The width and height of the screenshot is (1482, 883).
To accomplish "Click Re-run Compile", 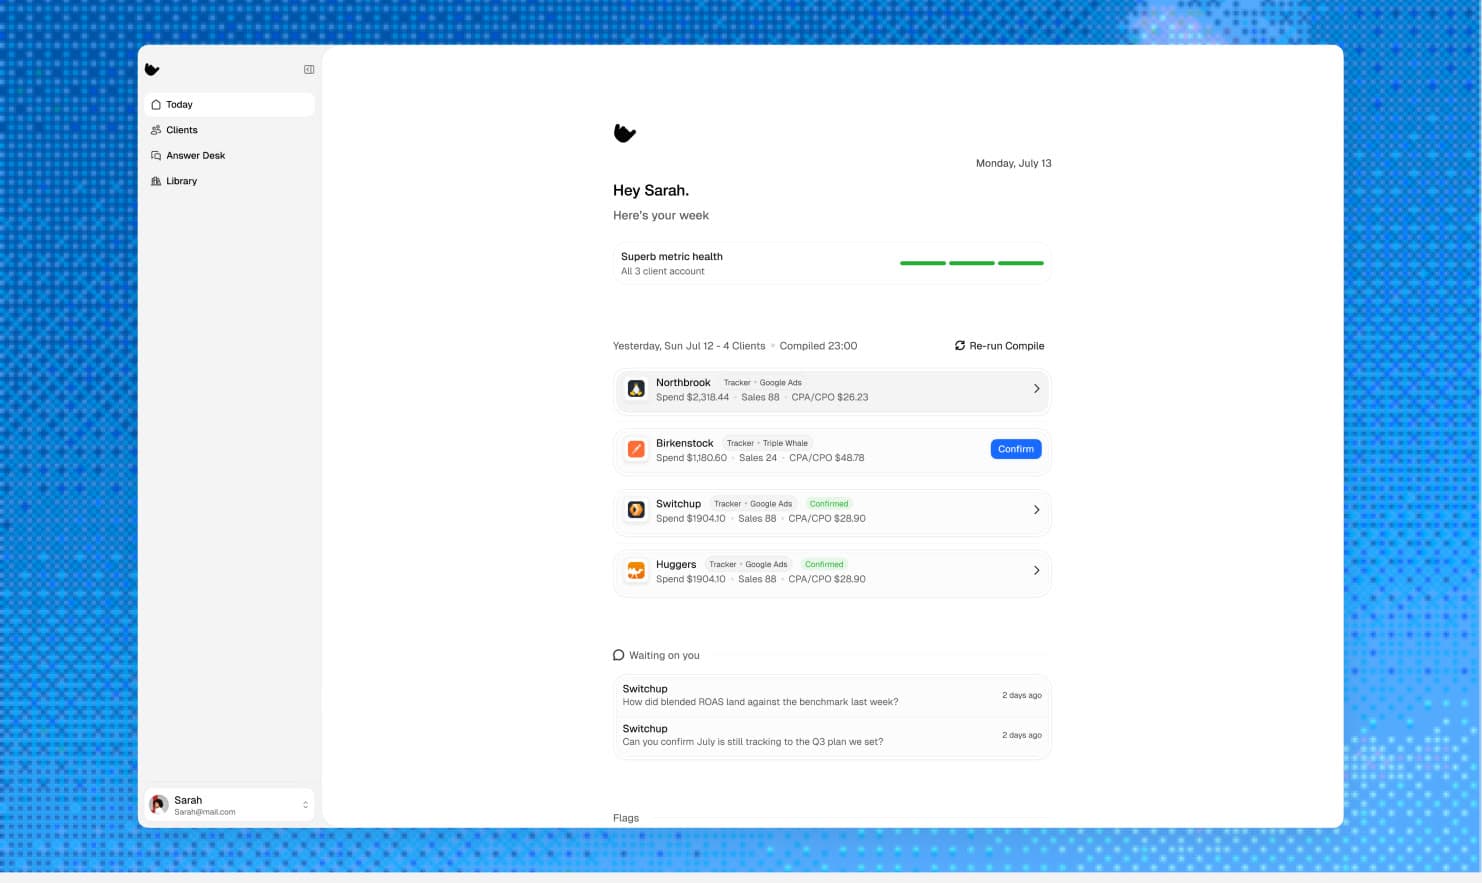I will (999, 346).
